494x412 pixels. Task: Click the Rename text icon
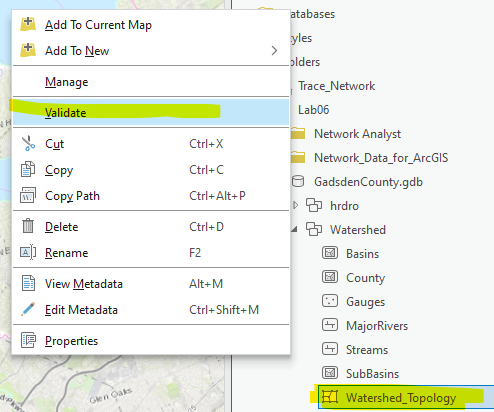point(28,252)
